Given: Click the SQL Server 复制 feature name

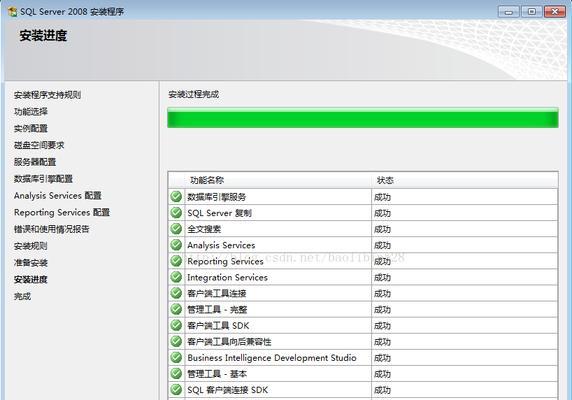Looking at the screenshot, I should coord(219,213).
